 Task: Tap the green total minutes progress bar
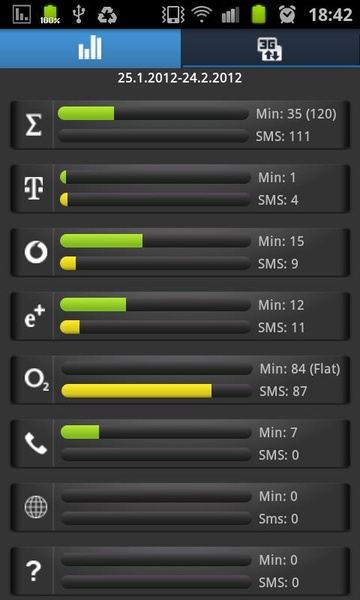point(153,114)
